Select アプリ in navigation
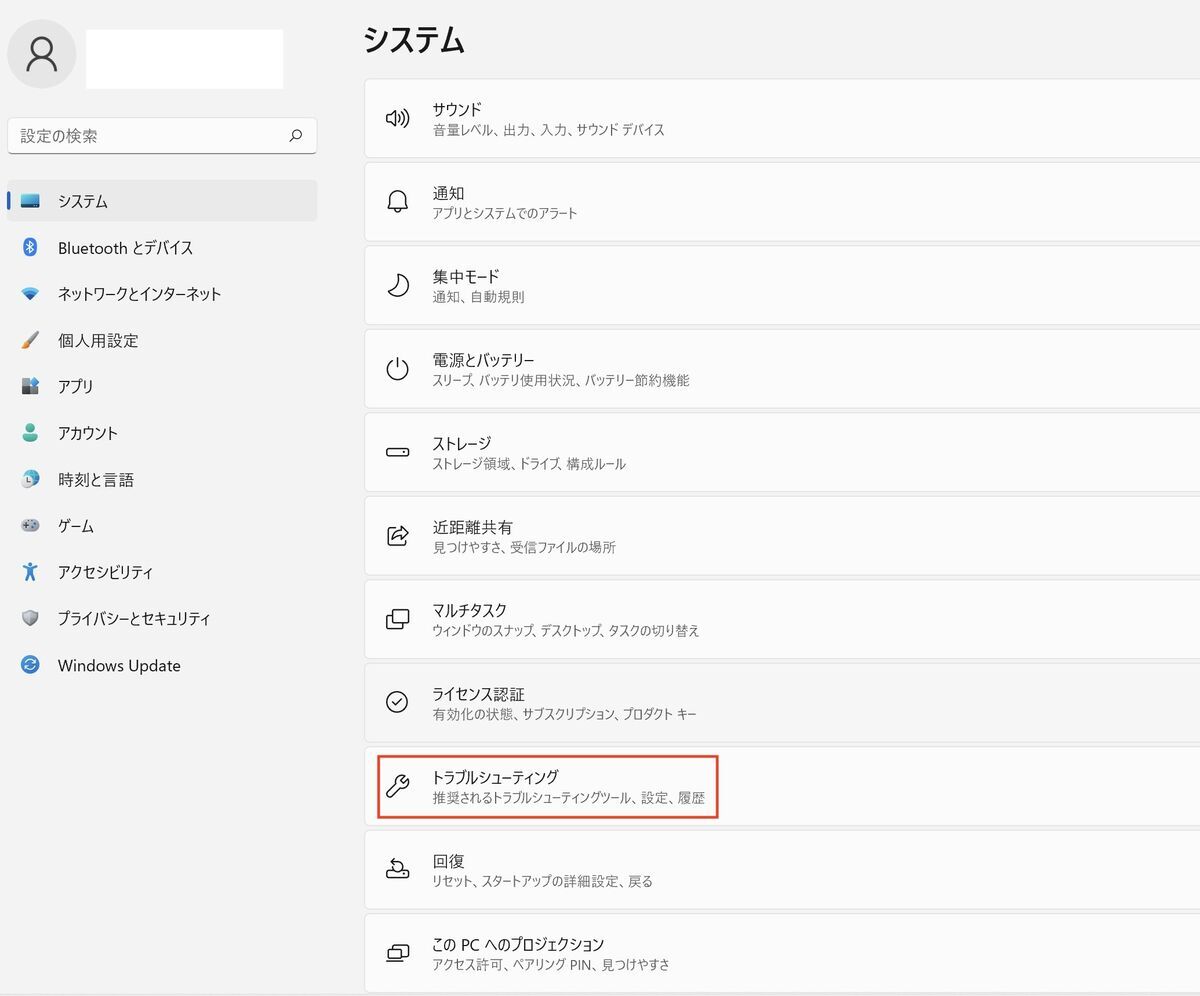1200x996 pixels. (162, 386)
